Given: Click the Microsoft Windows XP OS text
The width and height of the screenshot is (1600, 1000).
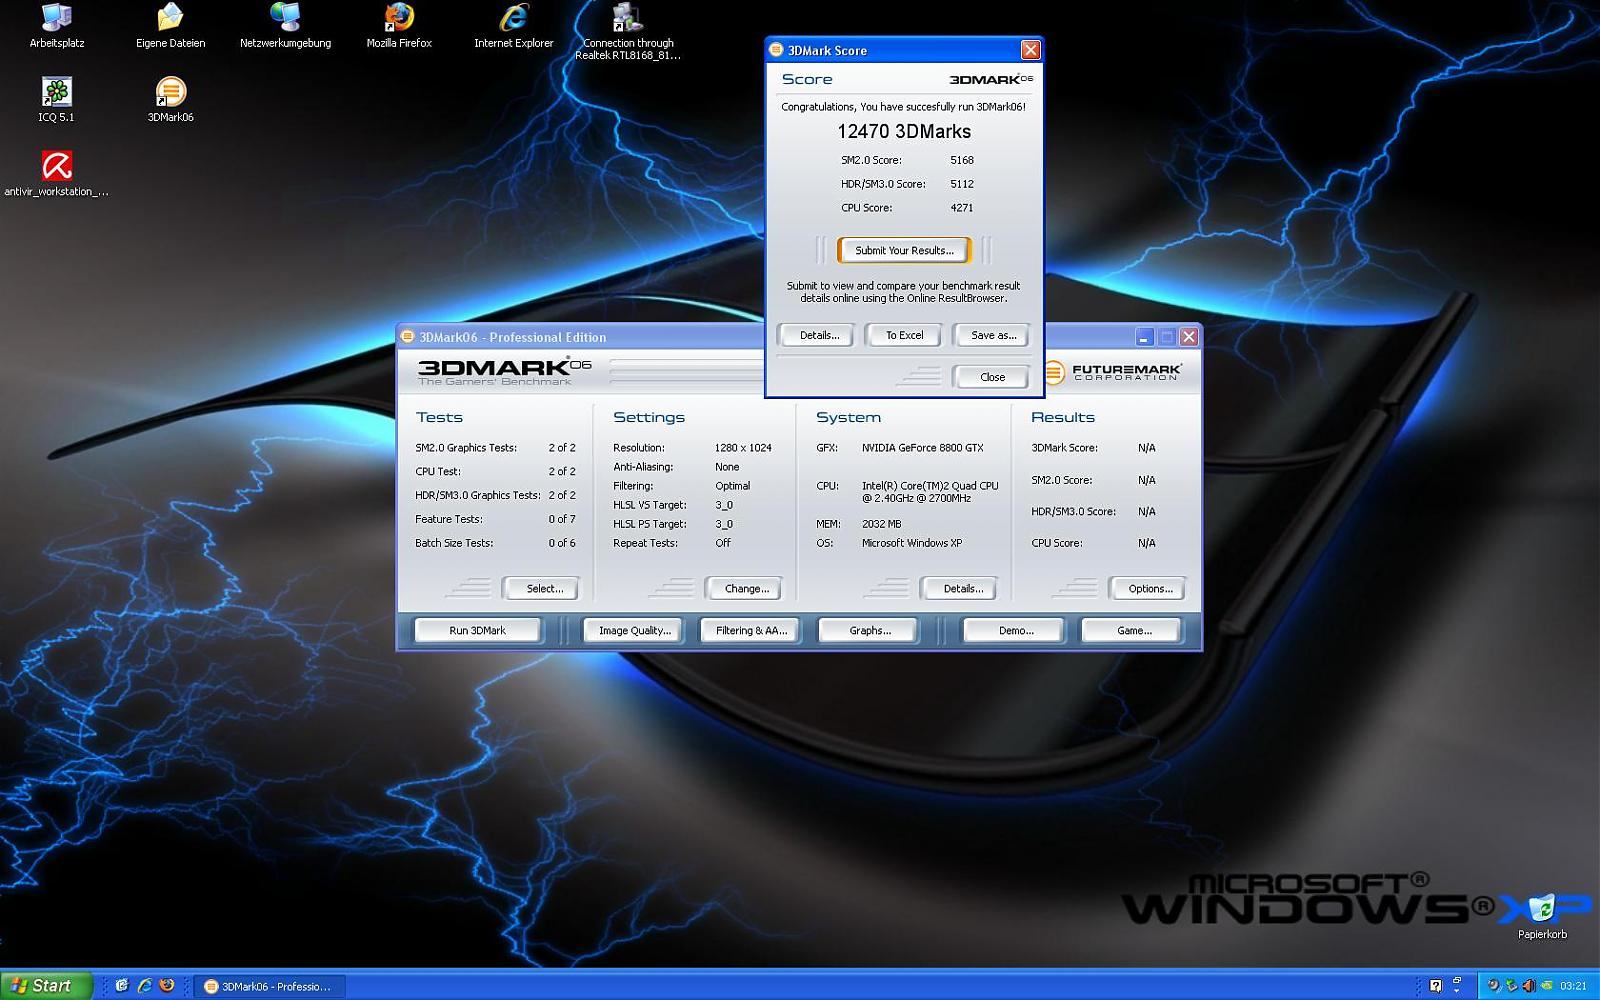Looking at the screenshot, I should pos(912,543).
